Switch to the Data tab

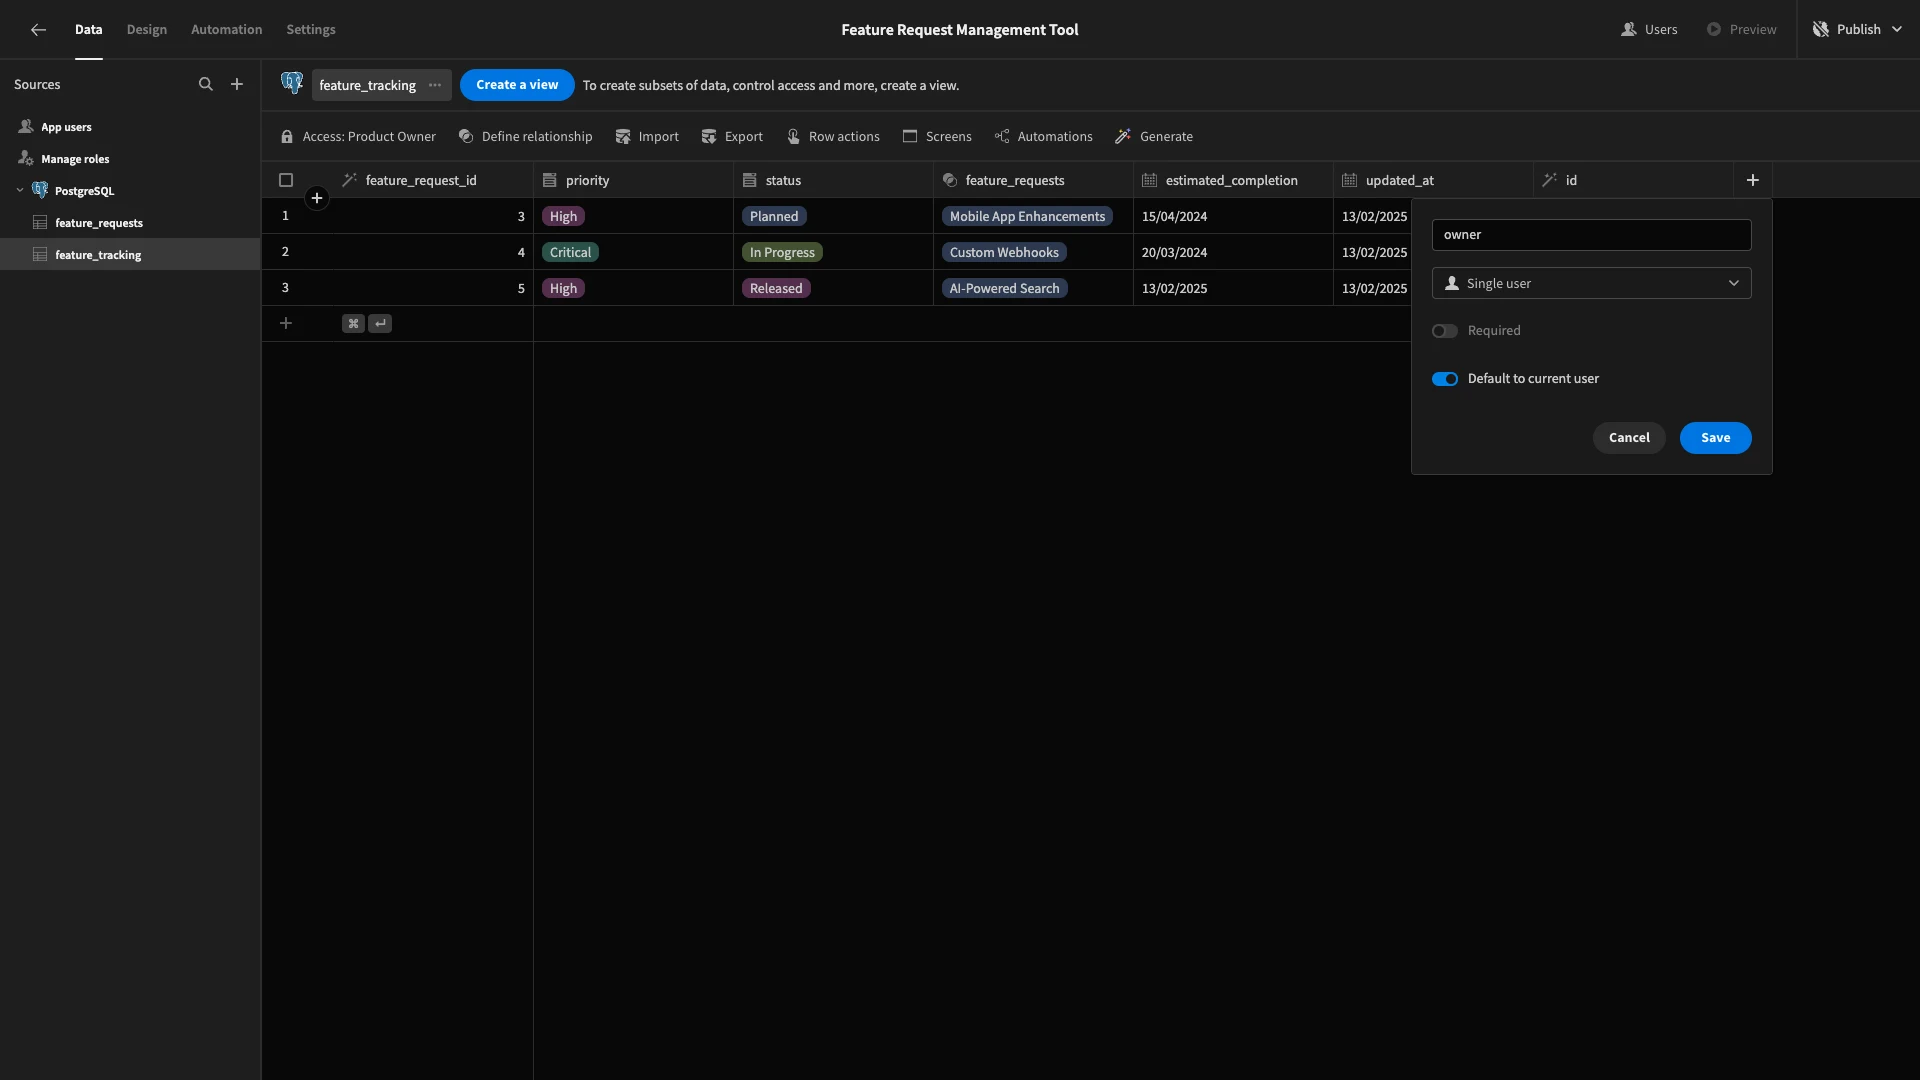88,30
